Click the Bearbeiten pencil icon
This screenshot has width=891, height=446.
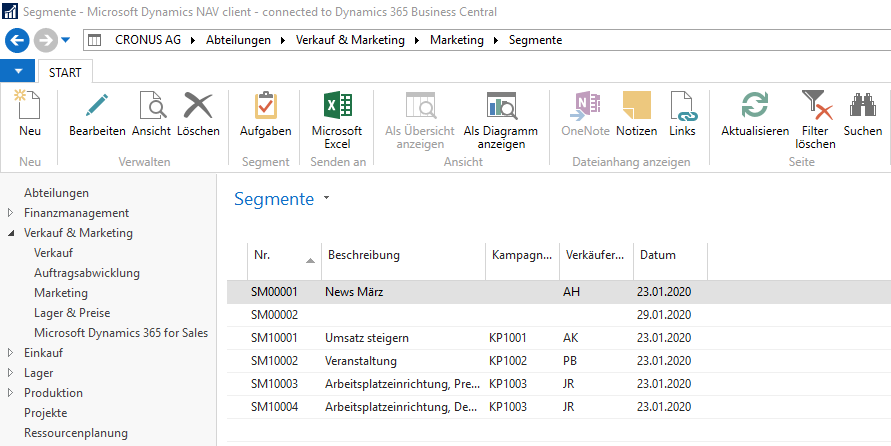coord(97,105)
